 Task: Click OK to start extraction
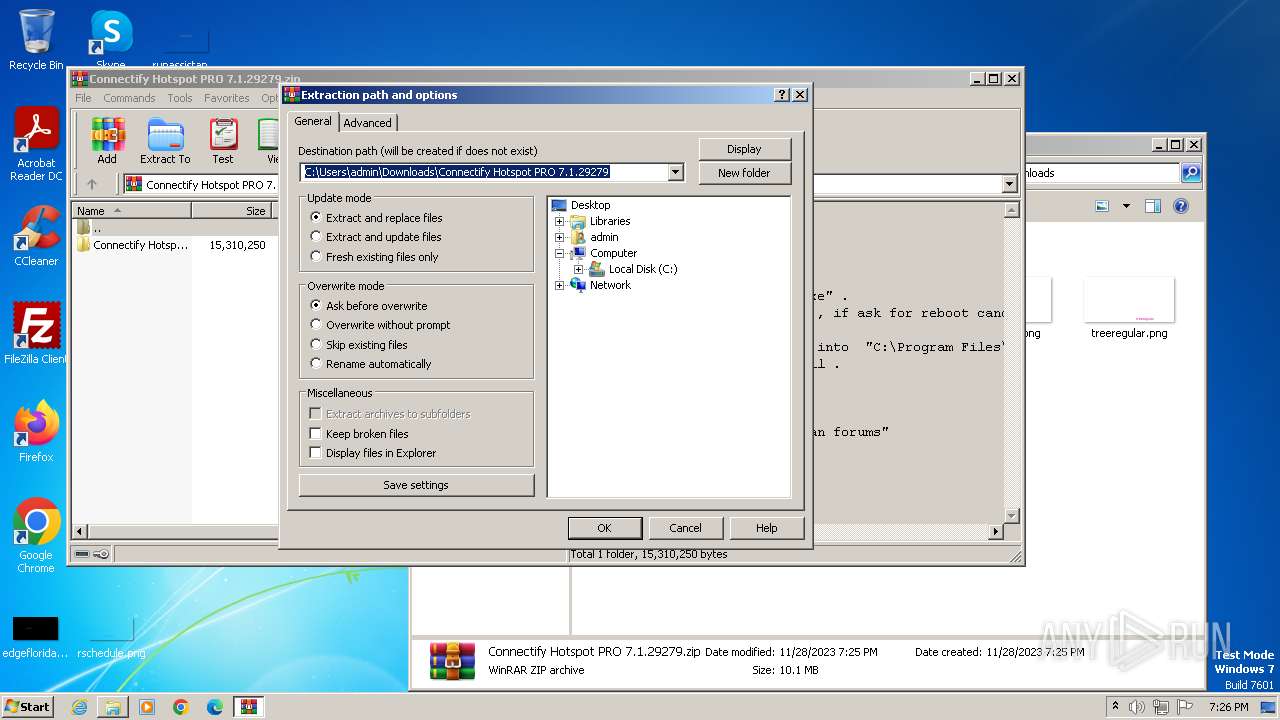point(604,528)
